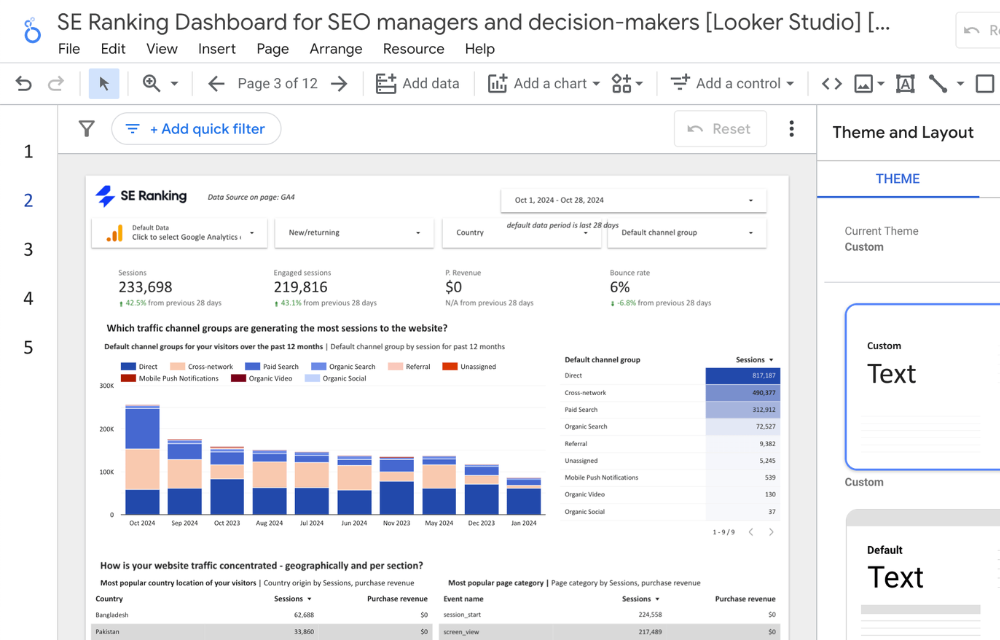Go to the previous page arrow

216,84
